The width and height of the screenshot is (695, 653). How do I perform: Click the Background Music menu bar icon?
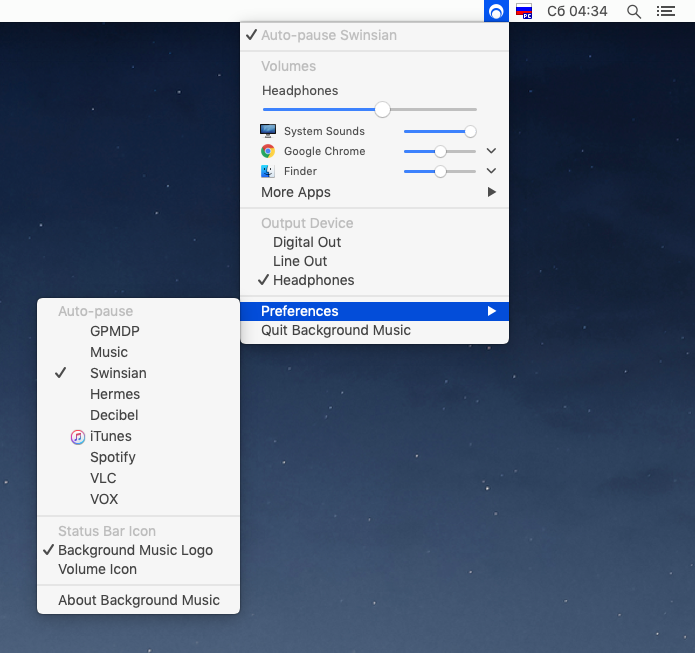(x=496, y=11)
